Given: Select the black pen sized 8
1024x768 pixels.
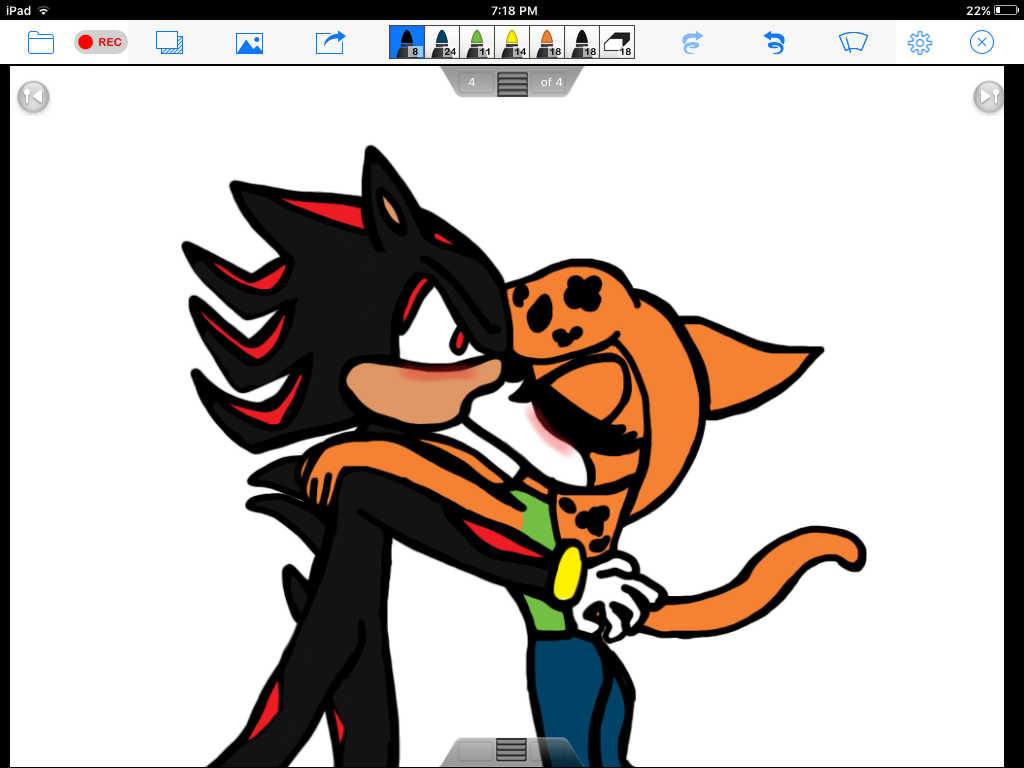Looking at the screenshot, I should pyautogui.click(x=407, y=42).
